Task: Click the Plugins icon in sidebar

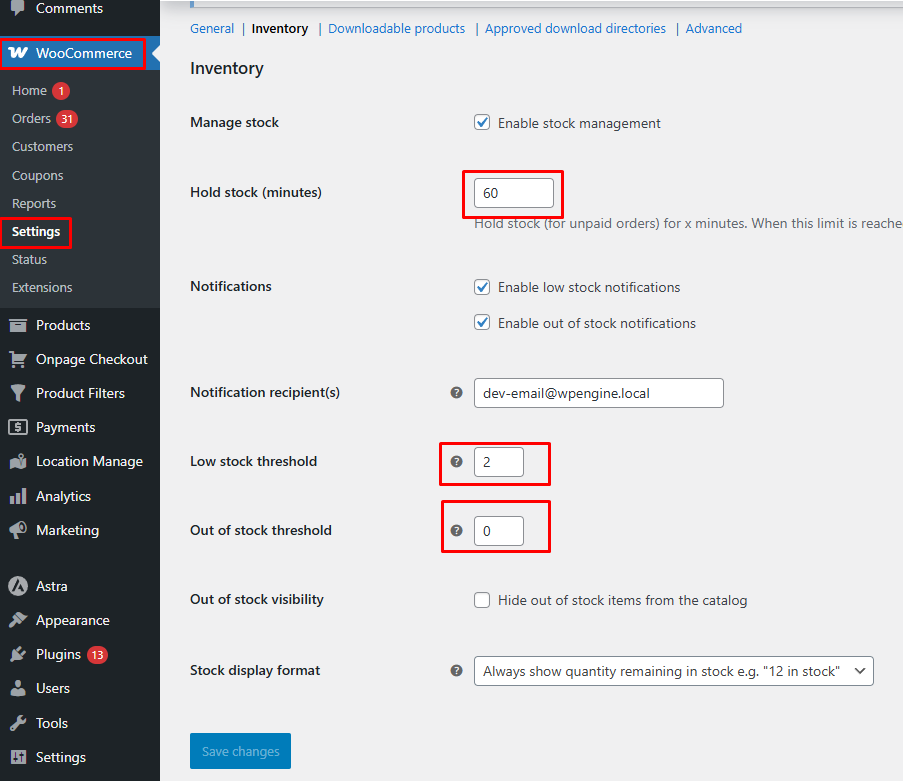Action: [17, 654]
